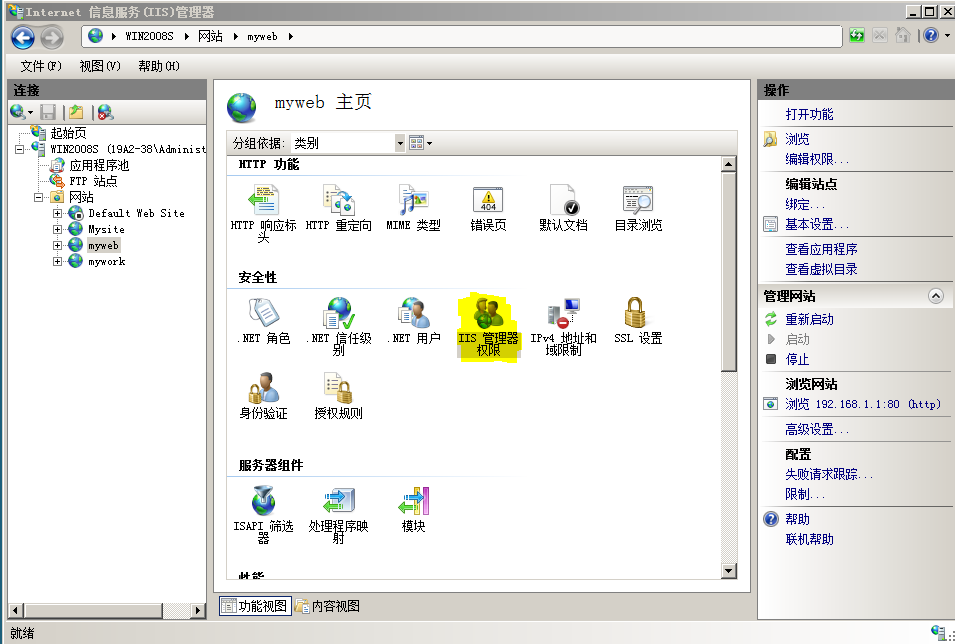Expand the myweb tree node
The height and width of the screenshot is (644, 955).
click(x=57, y=246)
